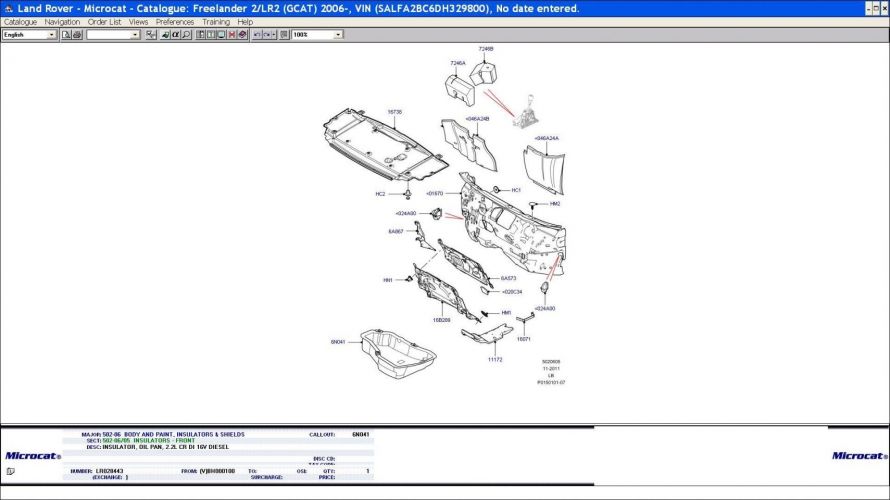Select callout HM1 in the diagram
The height and width of the screenshot is (500, 890).
tap(506, 313)
